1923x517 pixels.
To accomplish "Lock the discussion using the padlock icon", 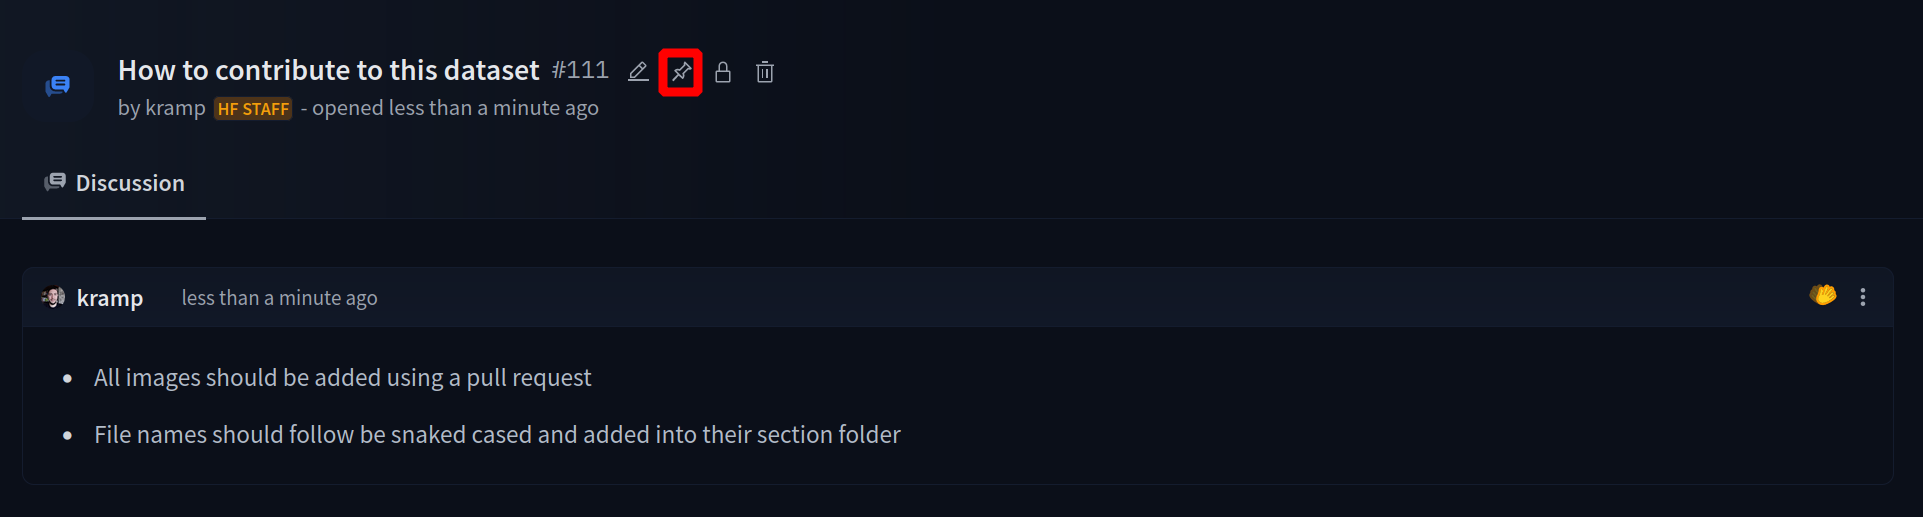I will tap(723, 72).
